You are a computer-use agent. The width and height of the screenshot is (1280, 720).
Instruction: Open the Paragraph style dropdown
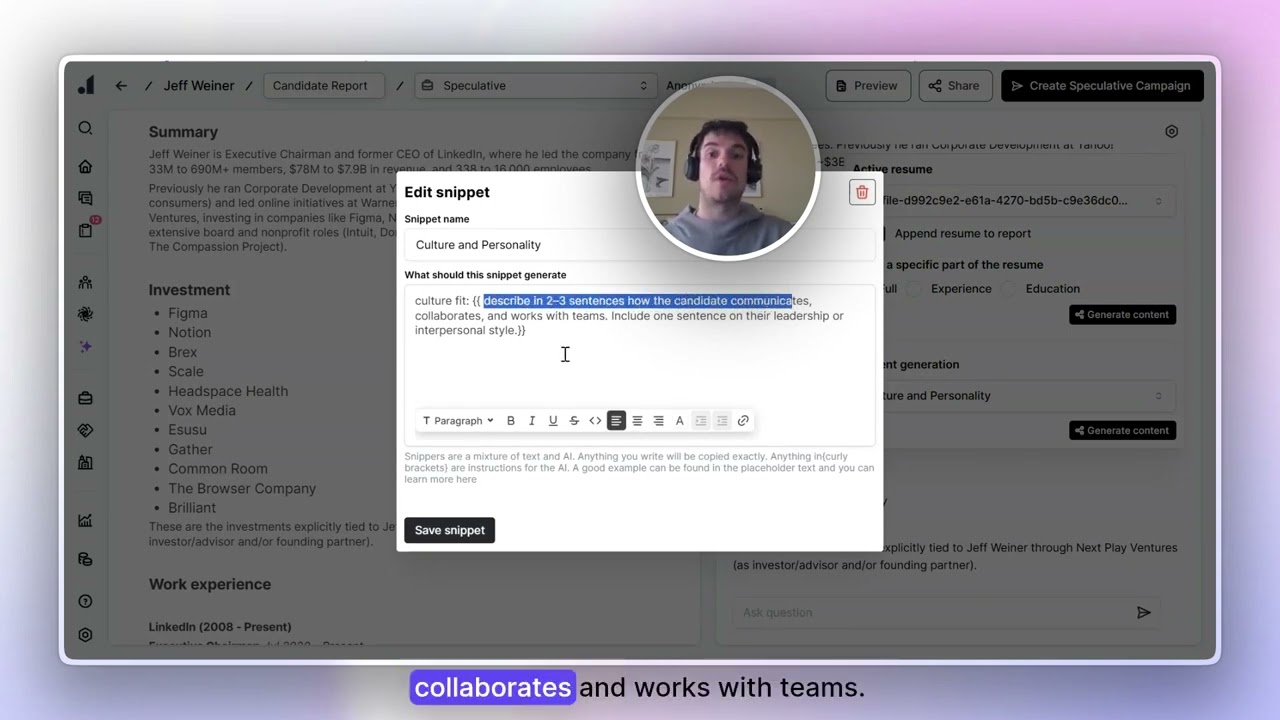458,421
